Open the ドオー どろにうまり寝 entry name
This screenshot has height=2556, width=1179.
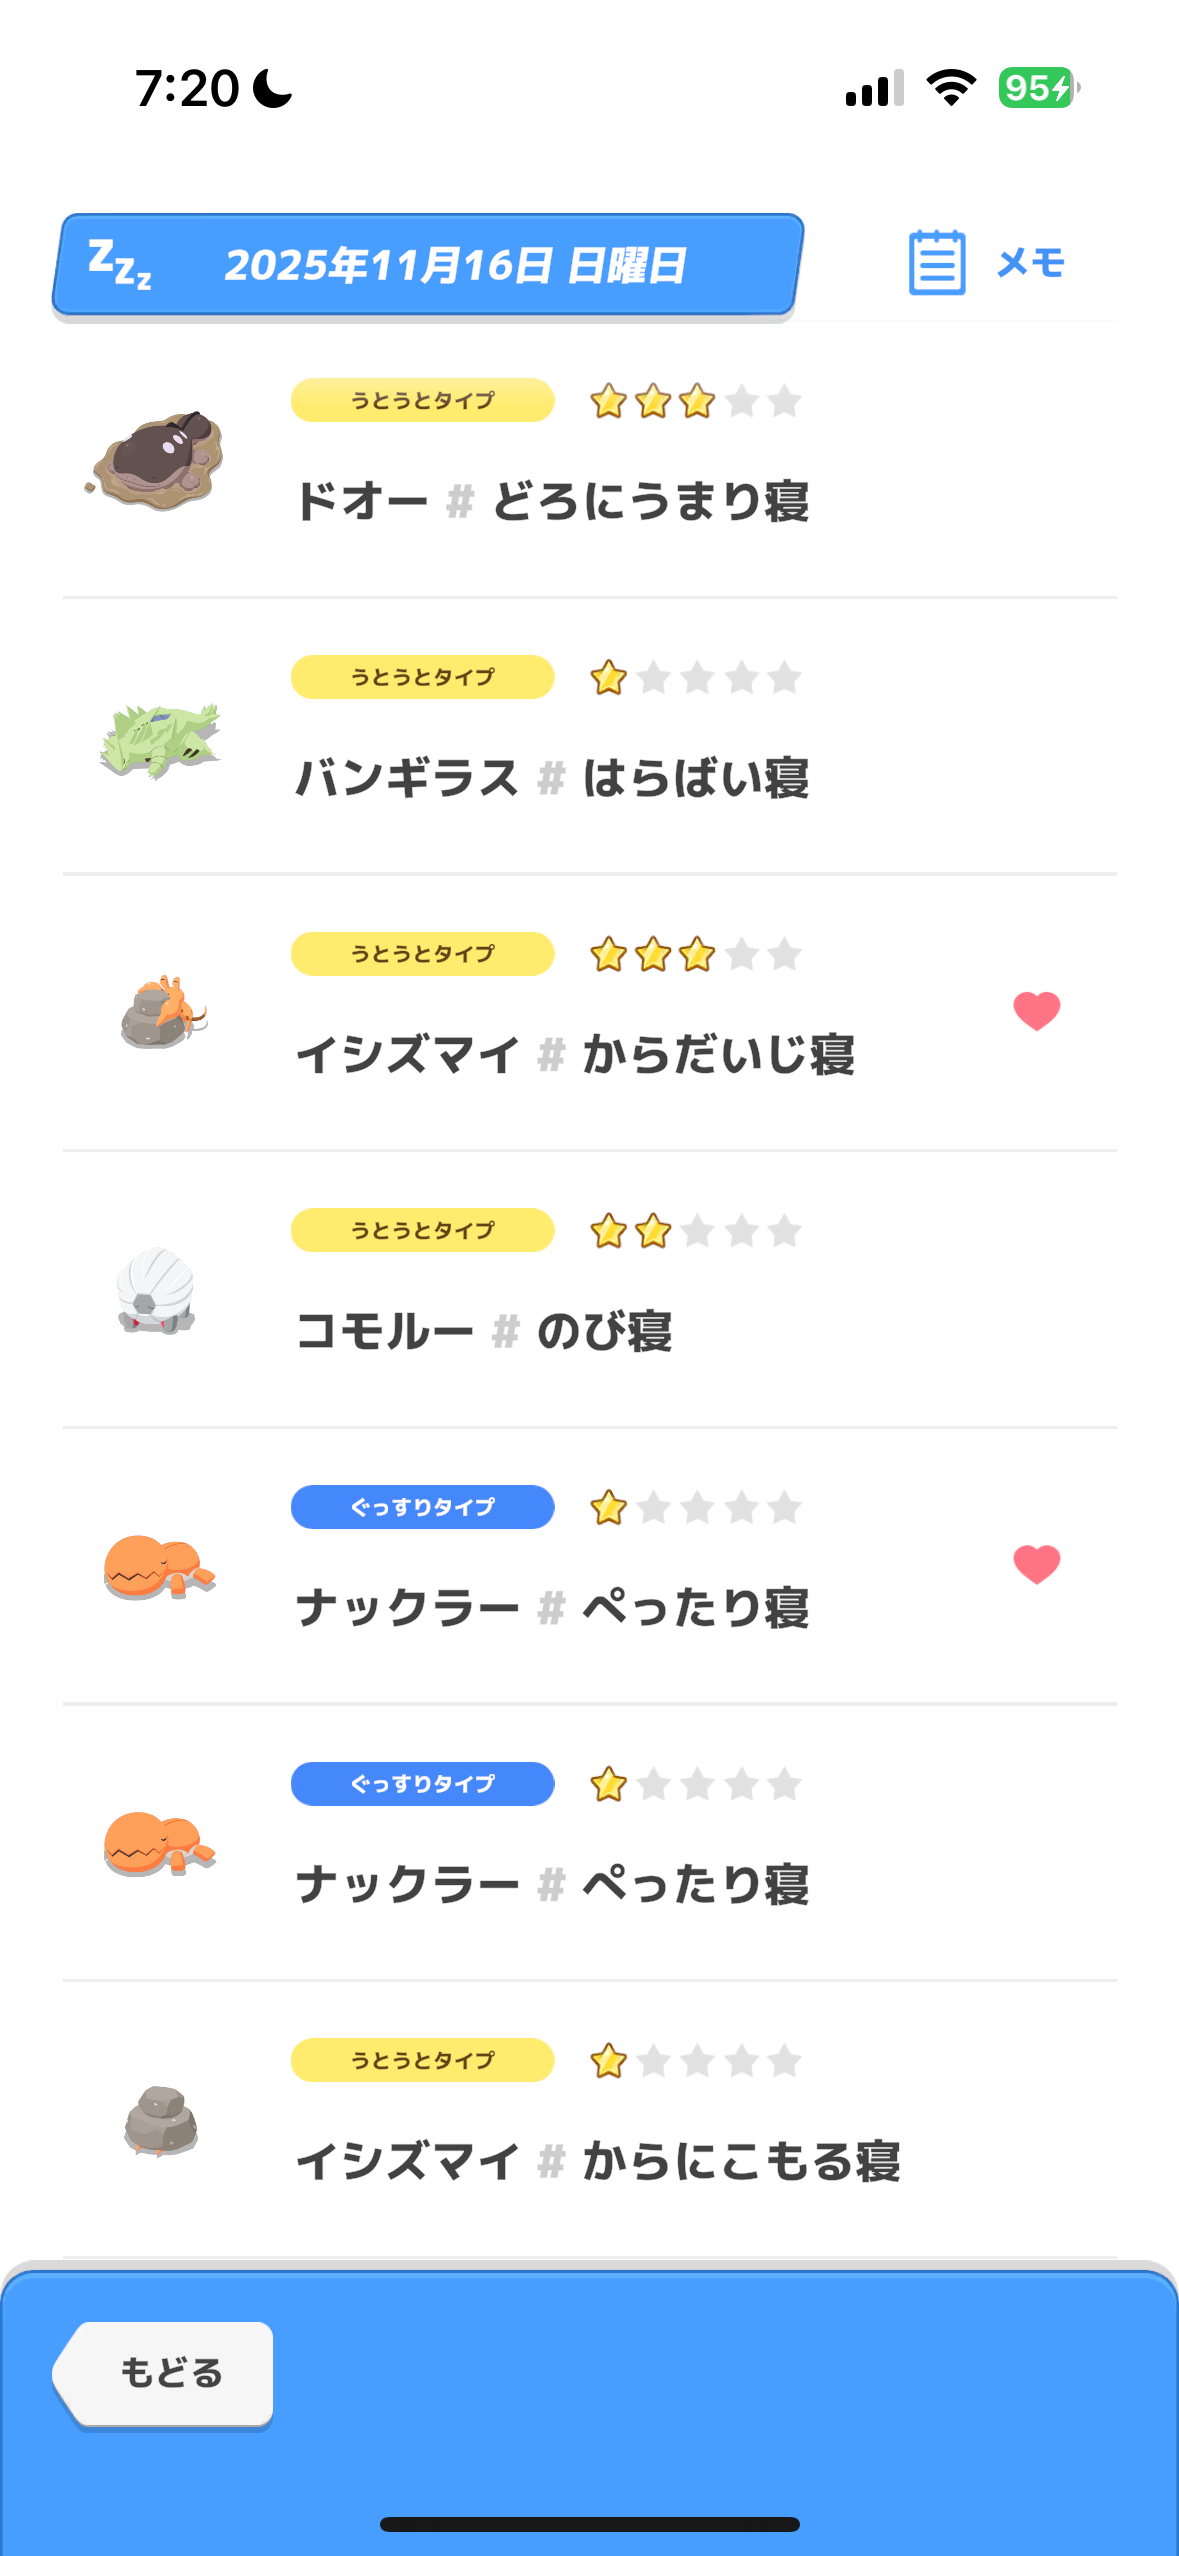tap(552, 501)
